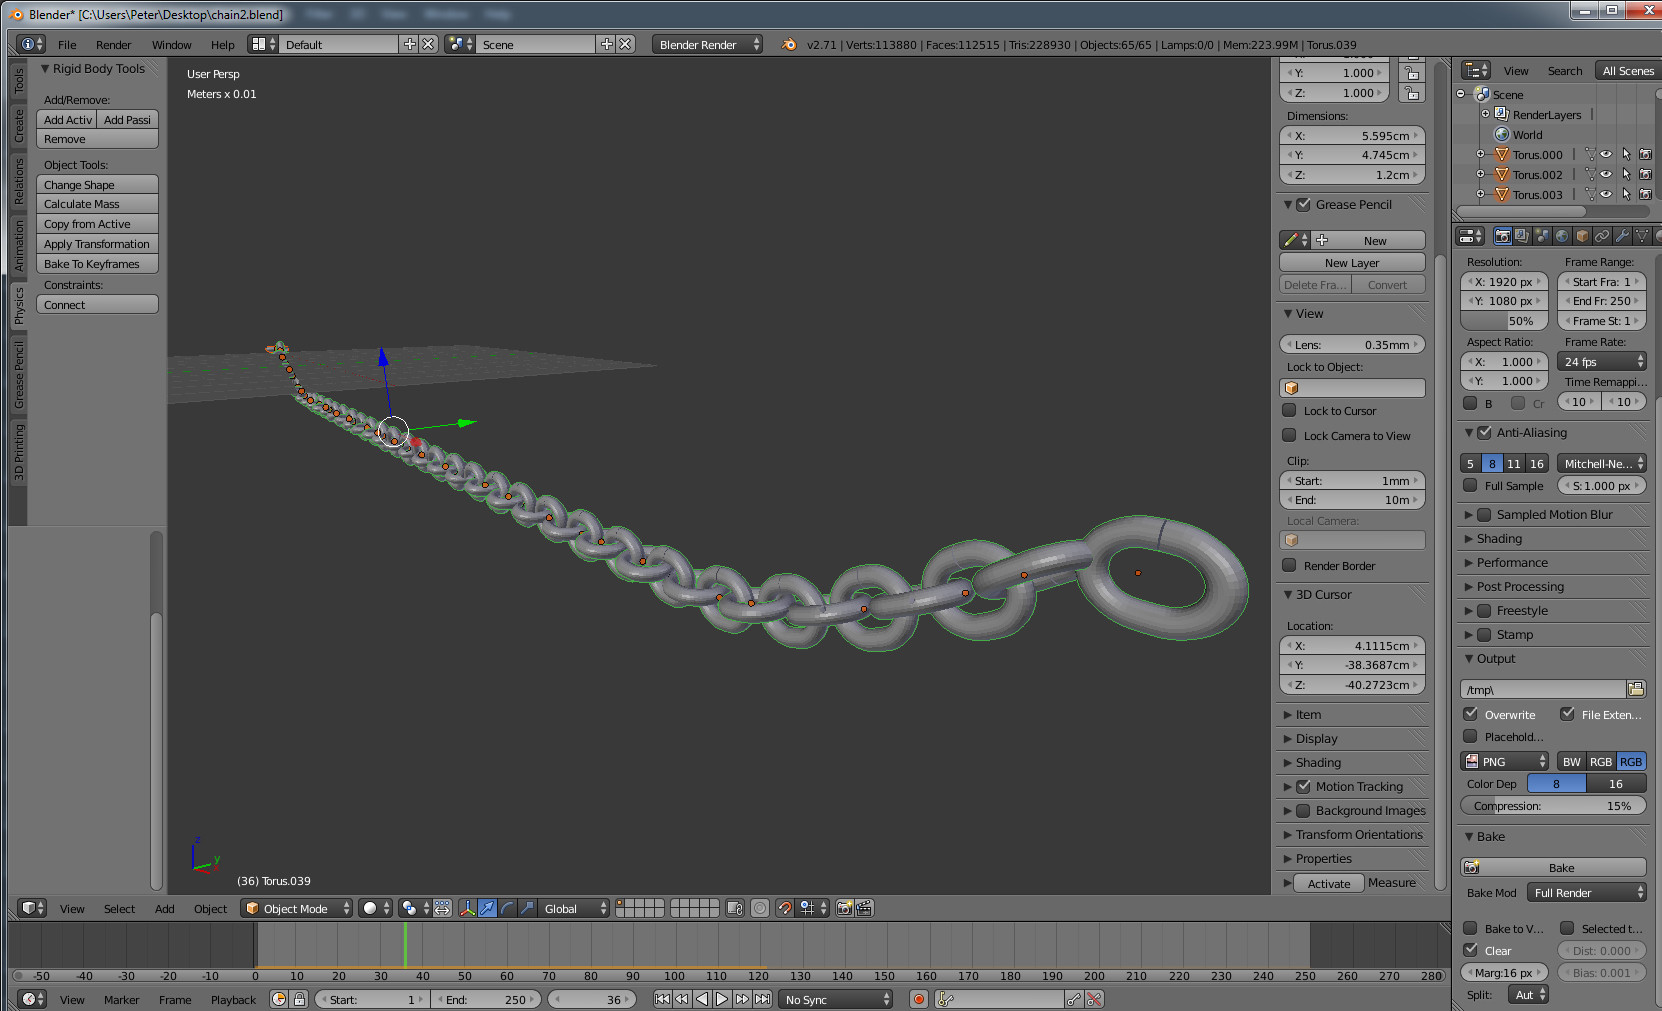Open the Object properties tab cube icon
Viewport: 1662px width, 1011px height.
click(1582, 236)
